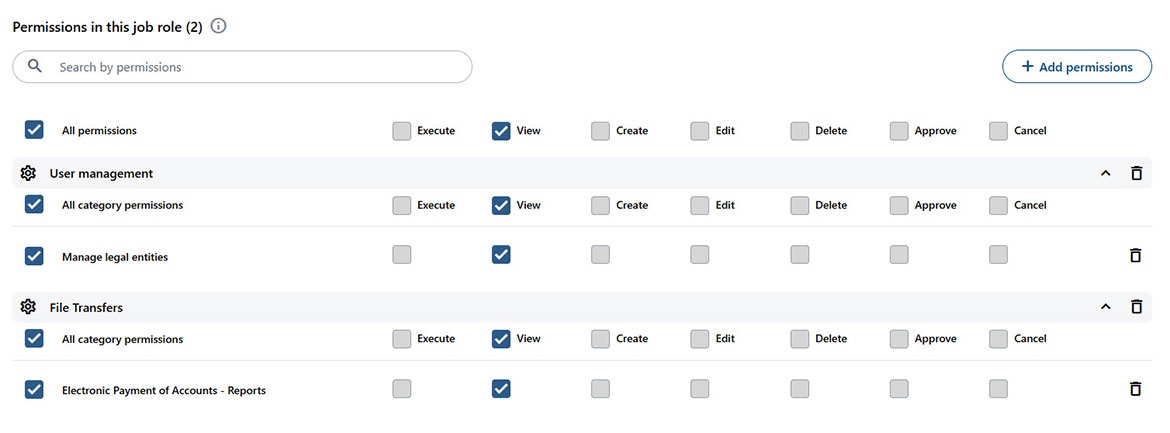The width and height of the screenshot is (1170, 433).
Task: Delete the User management category
Action: (1136, 173)
